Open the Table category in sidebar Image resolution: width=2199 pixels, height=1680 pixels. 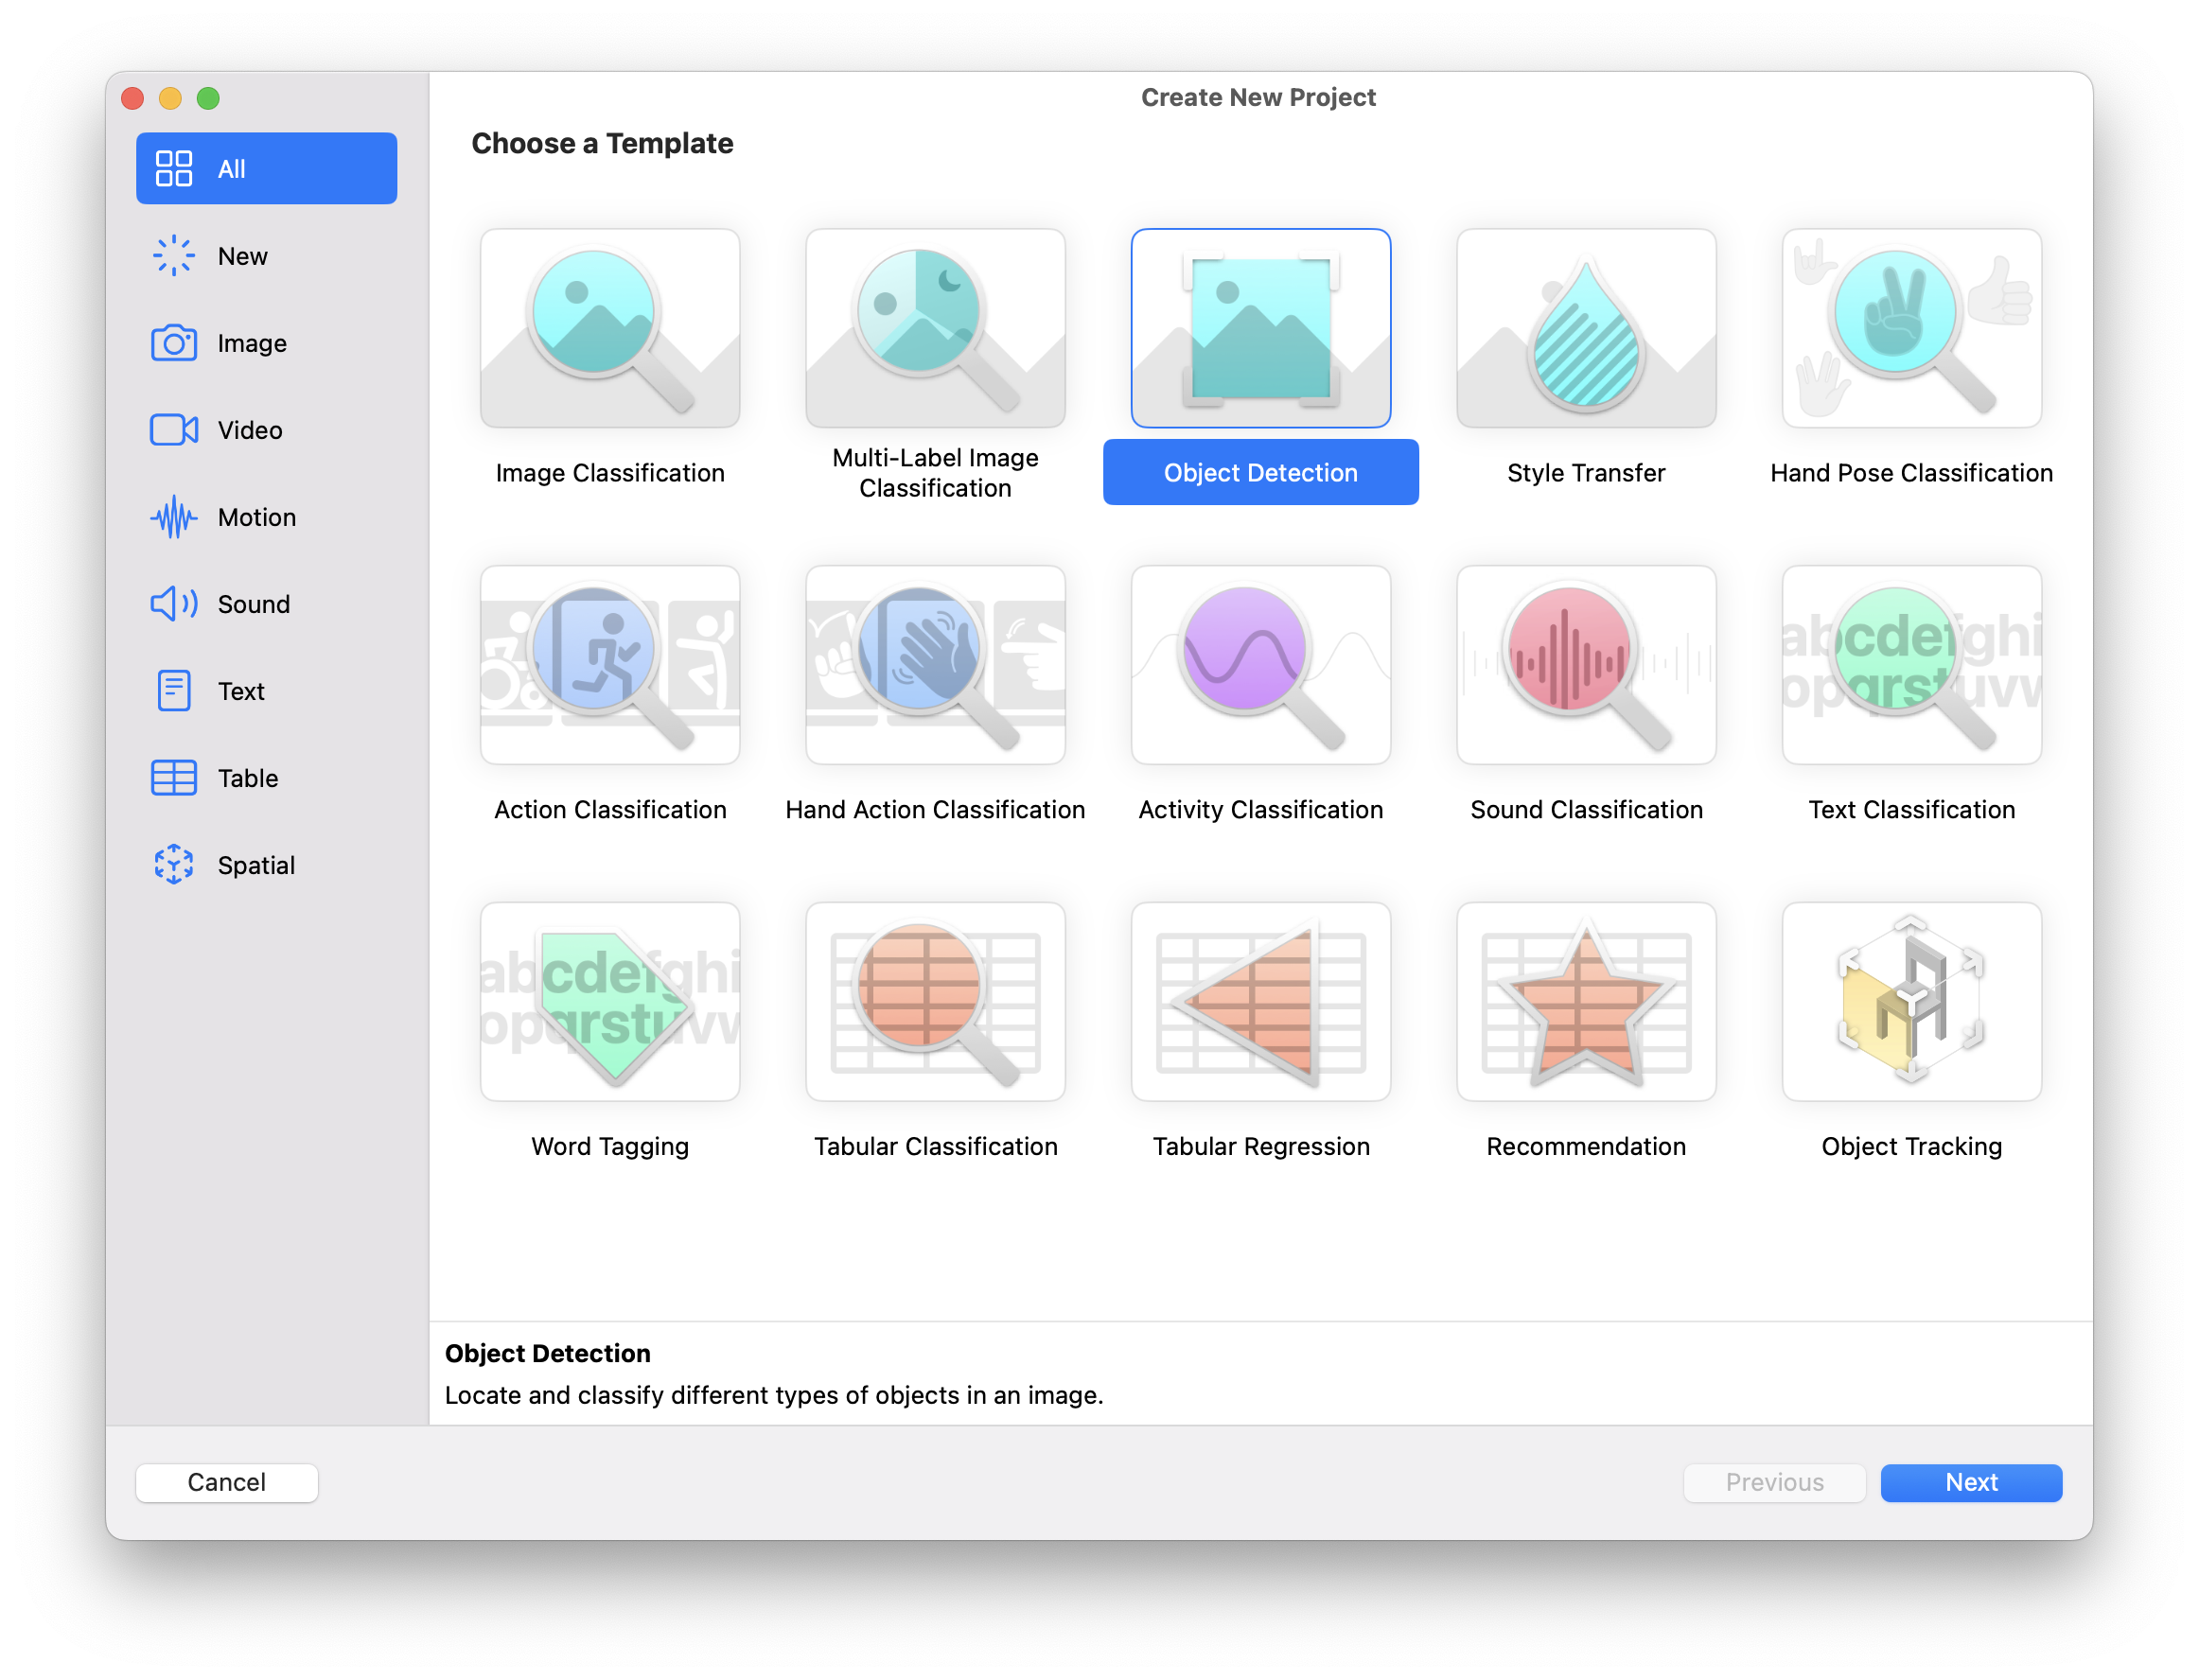[248, 778]
